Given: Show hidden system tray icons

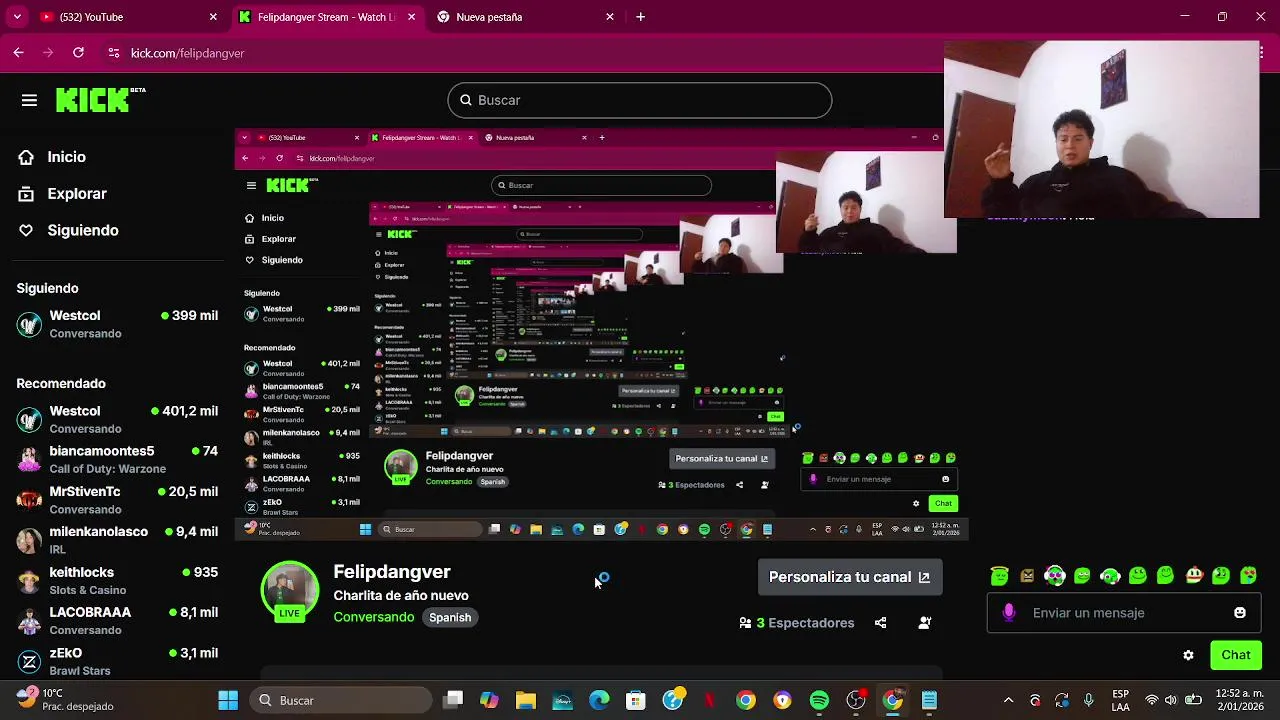Looking at the screenshot, I should pos(1008,700).
